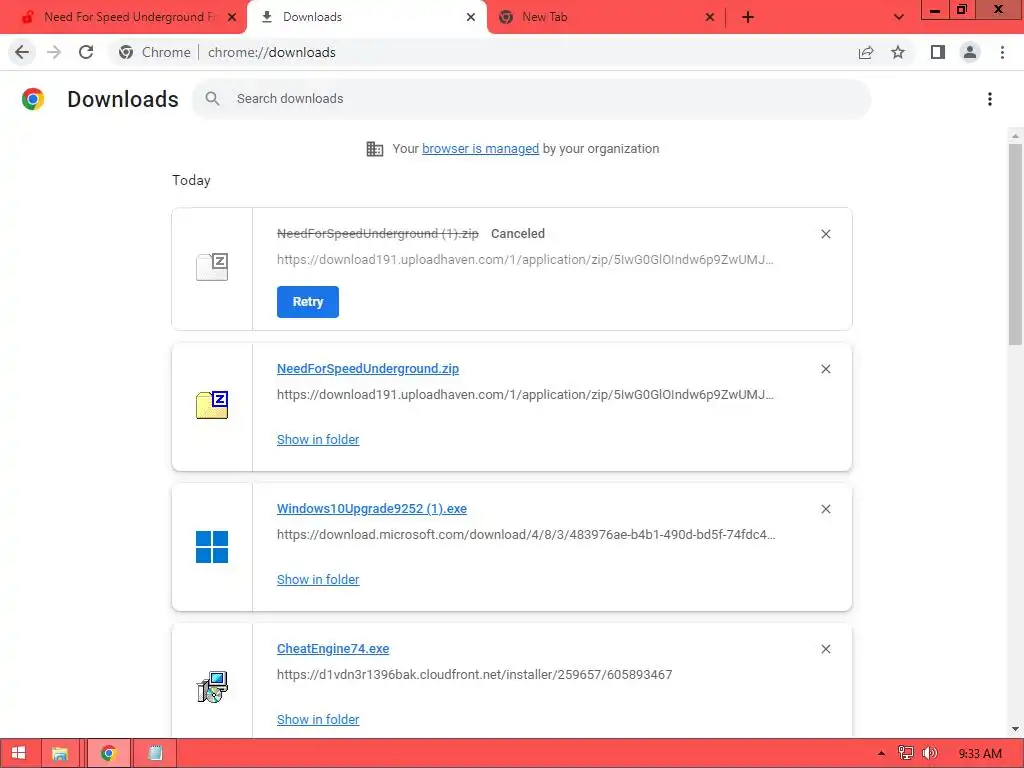Open the tab search dropdown chevron

(899, 17)
